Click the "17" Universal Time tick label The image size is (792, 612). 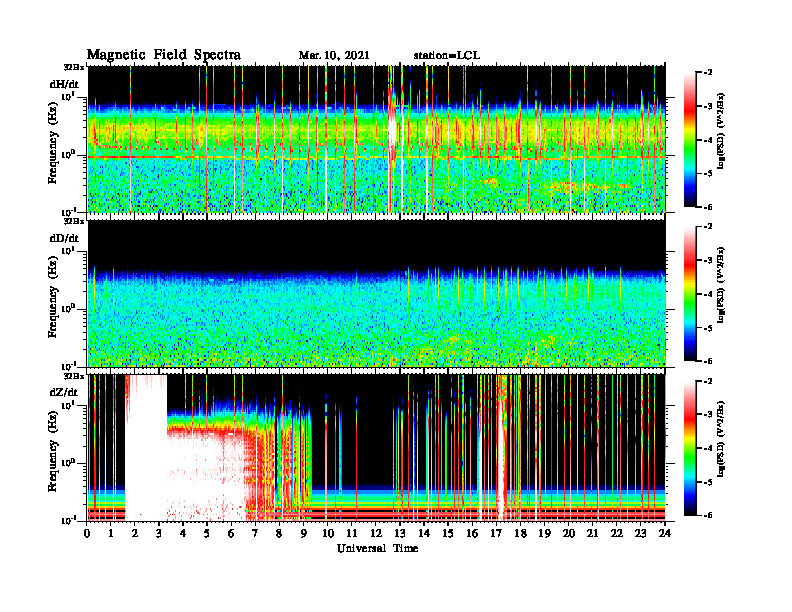tap(497, 533)
